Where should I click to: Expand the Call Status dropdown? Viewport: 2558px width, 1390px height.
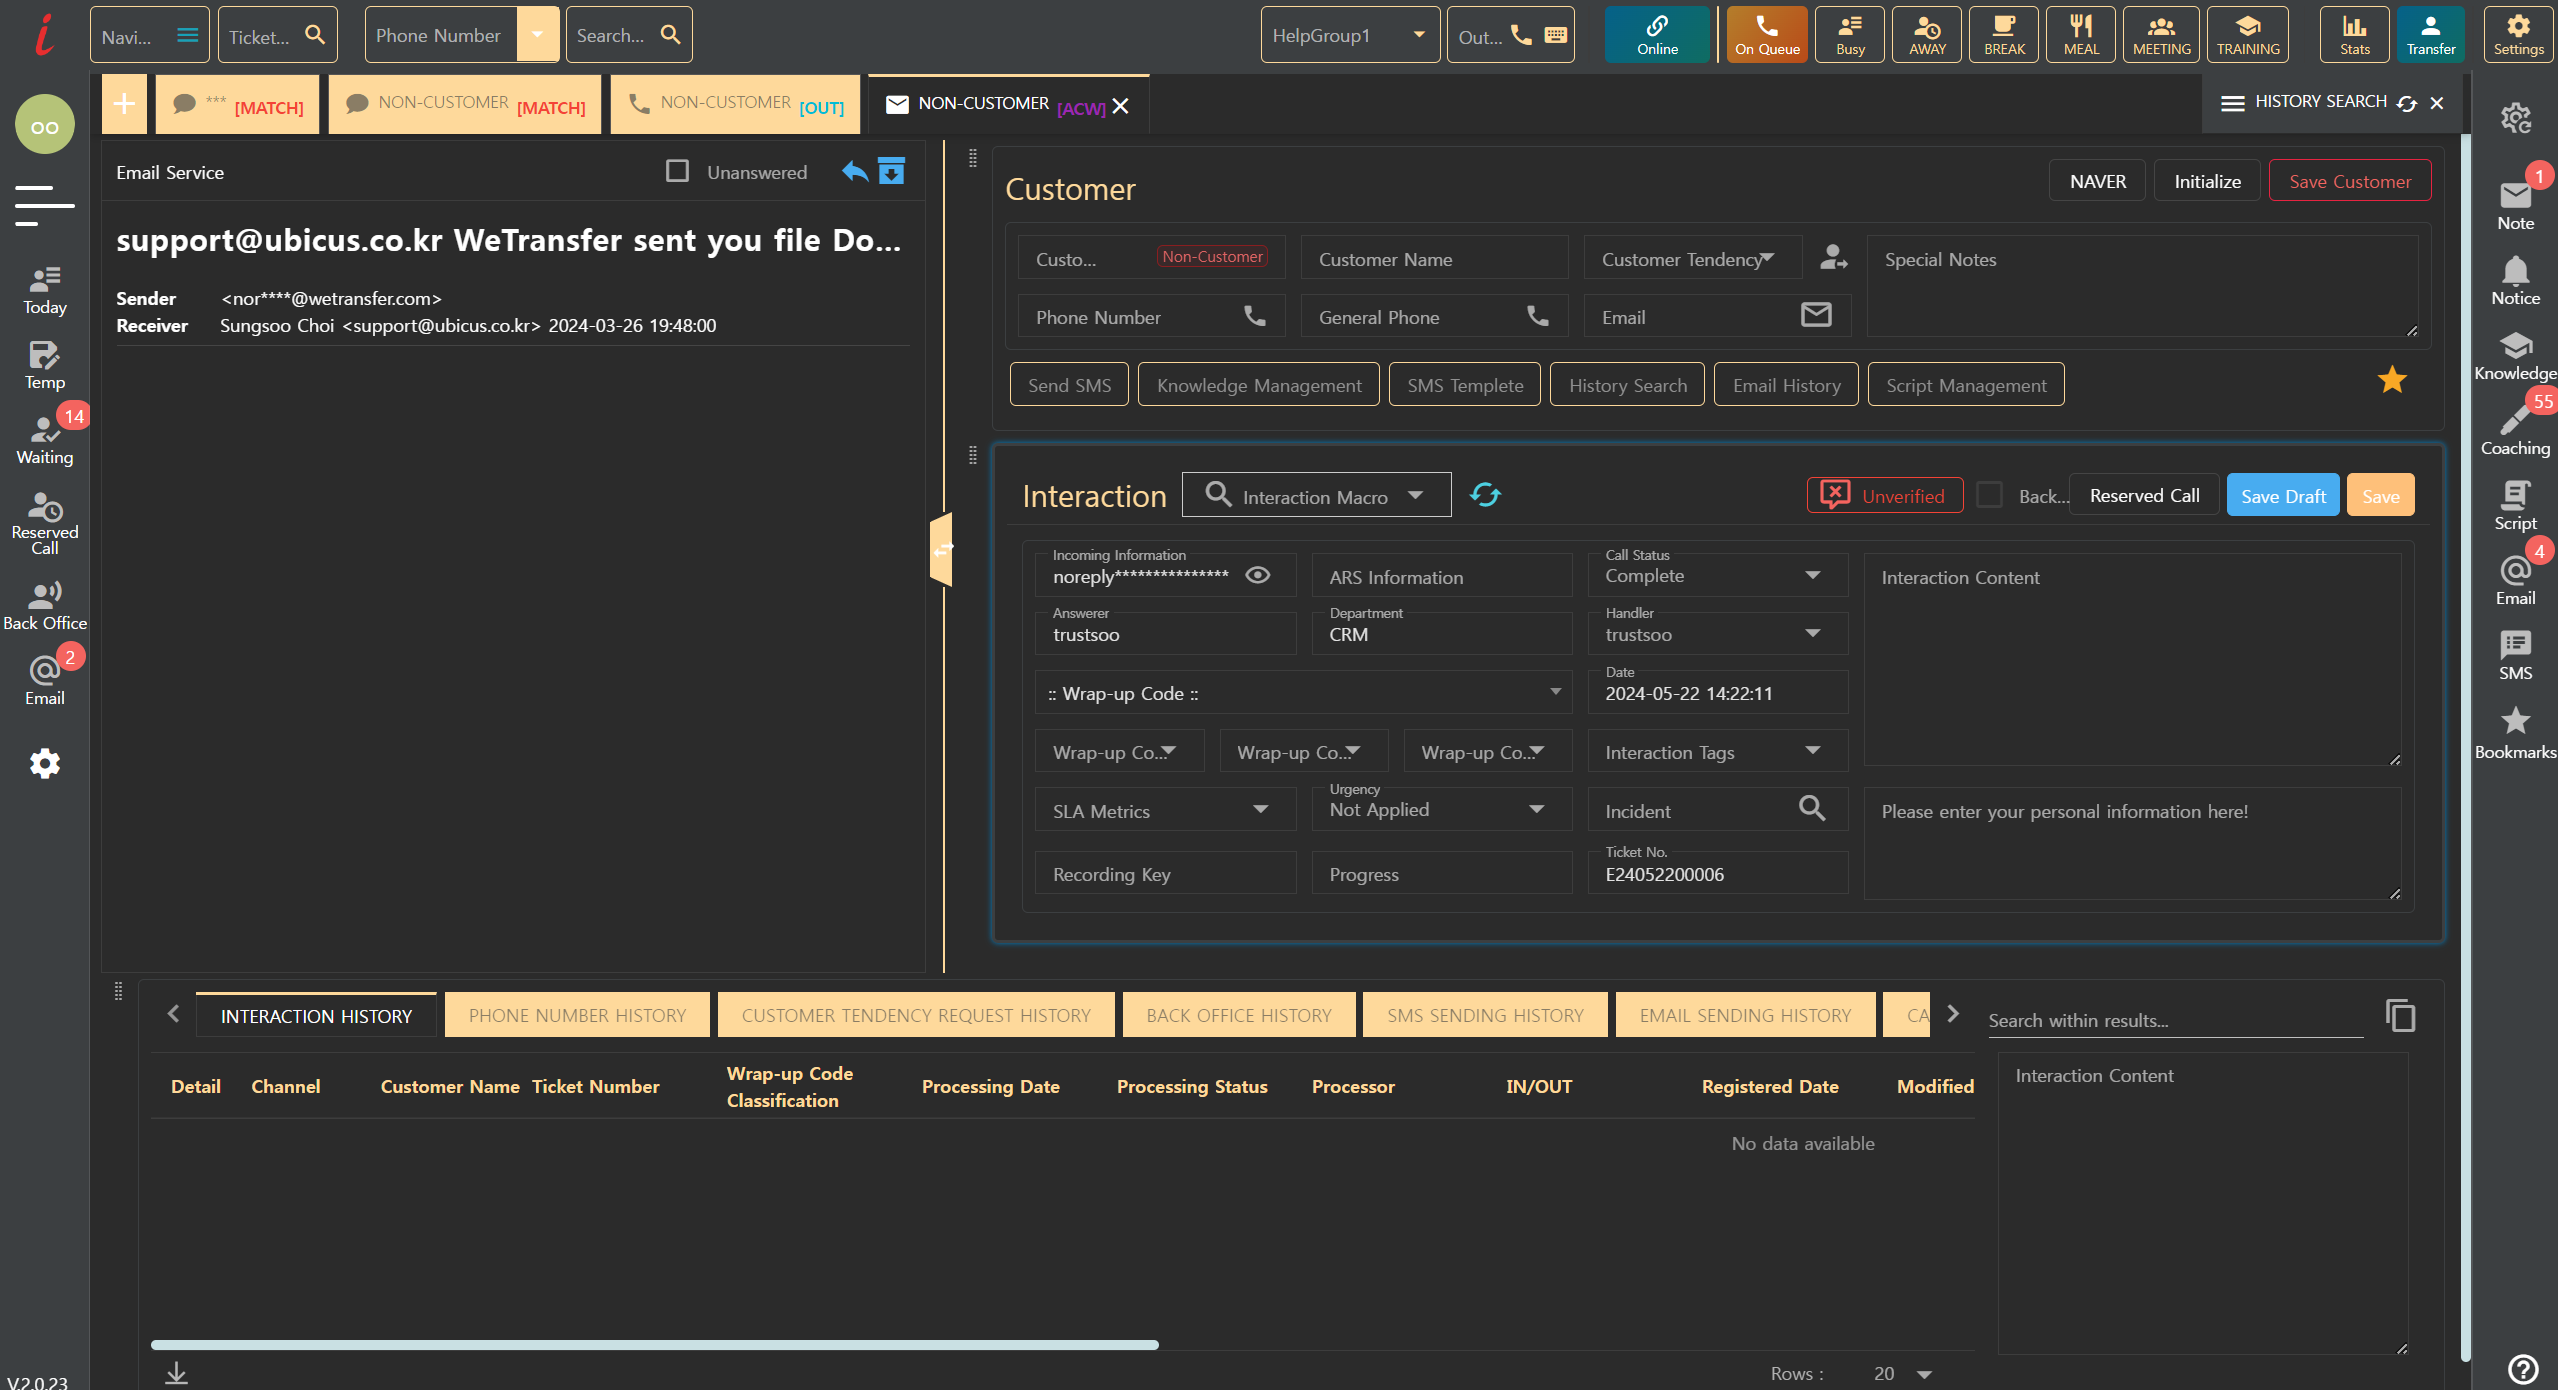point(1716,575)
